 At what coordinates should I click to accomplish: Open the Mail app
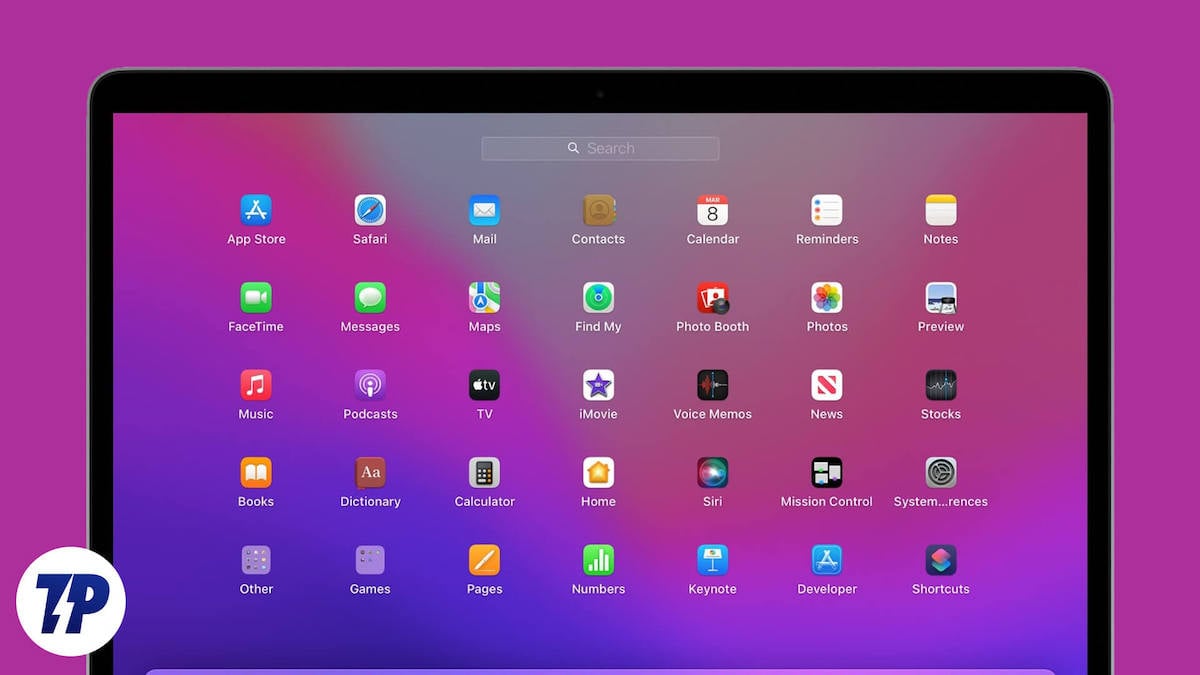484,210
